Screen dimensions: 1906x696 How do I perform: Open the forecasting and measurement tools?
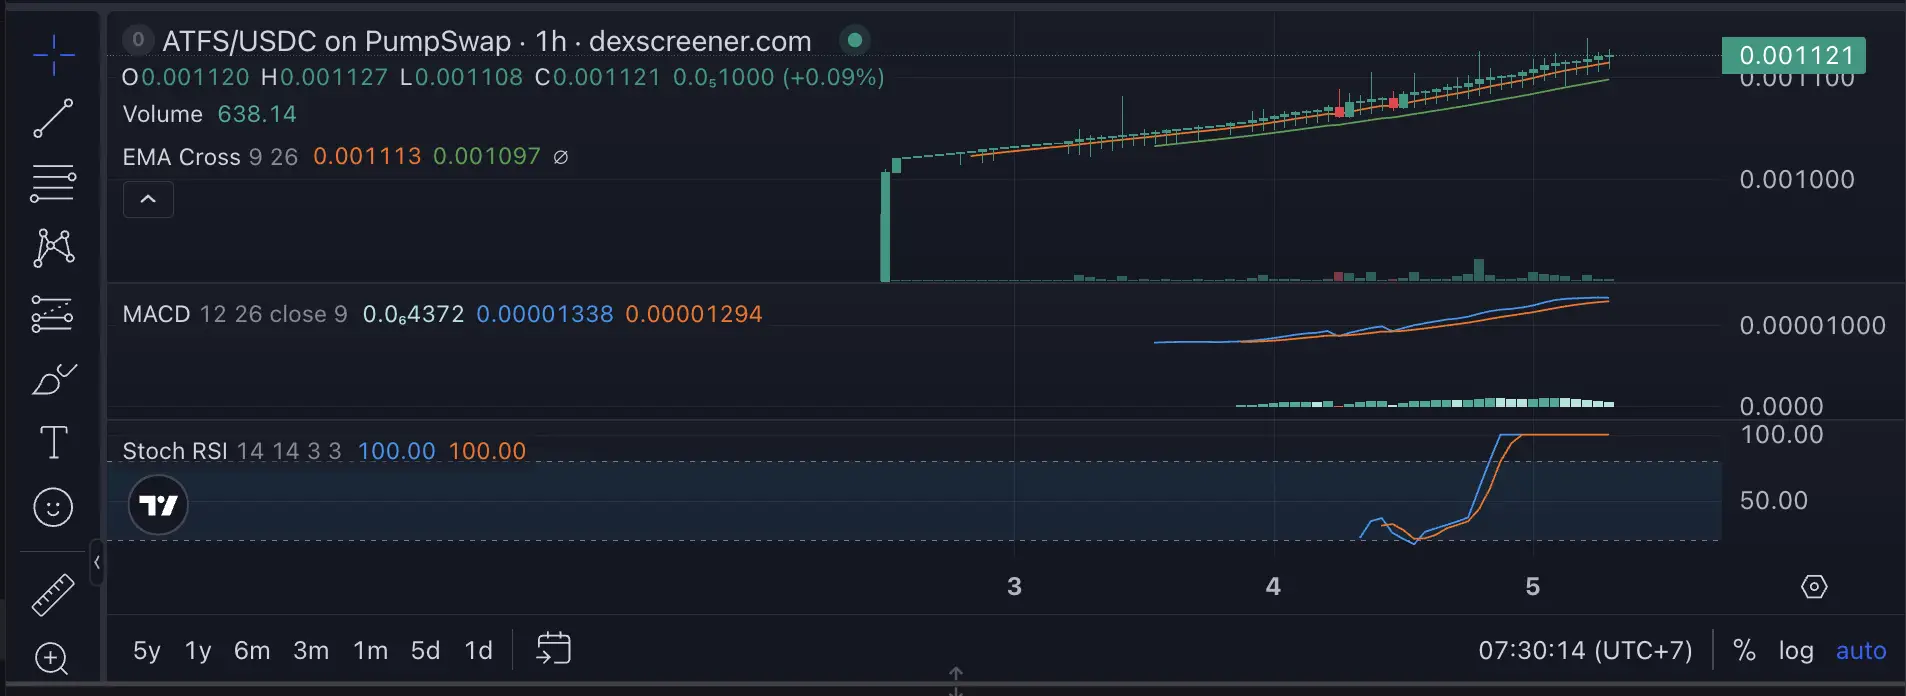point(53,313)
